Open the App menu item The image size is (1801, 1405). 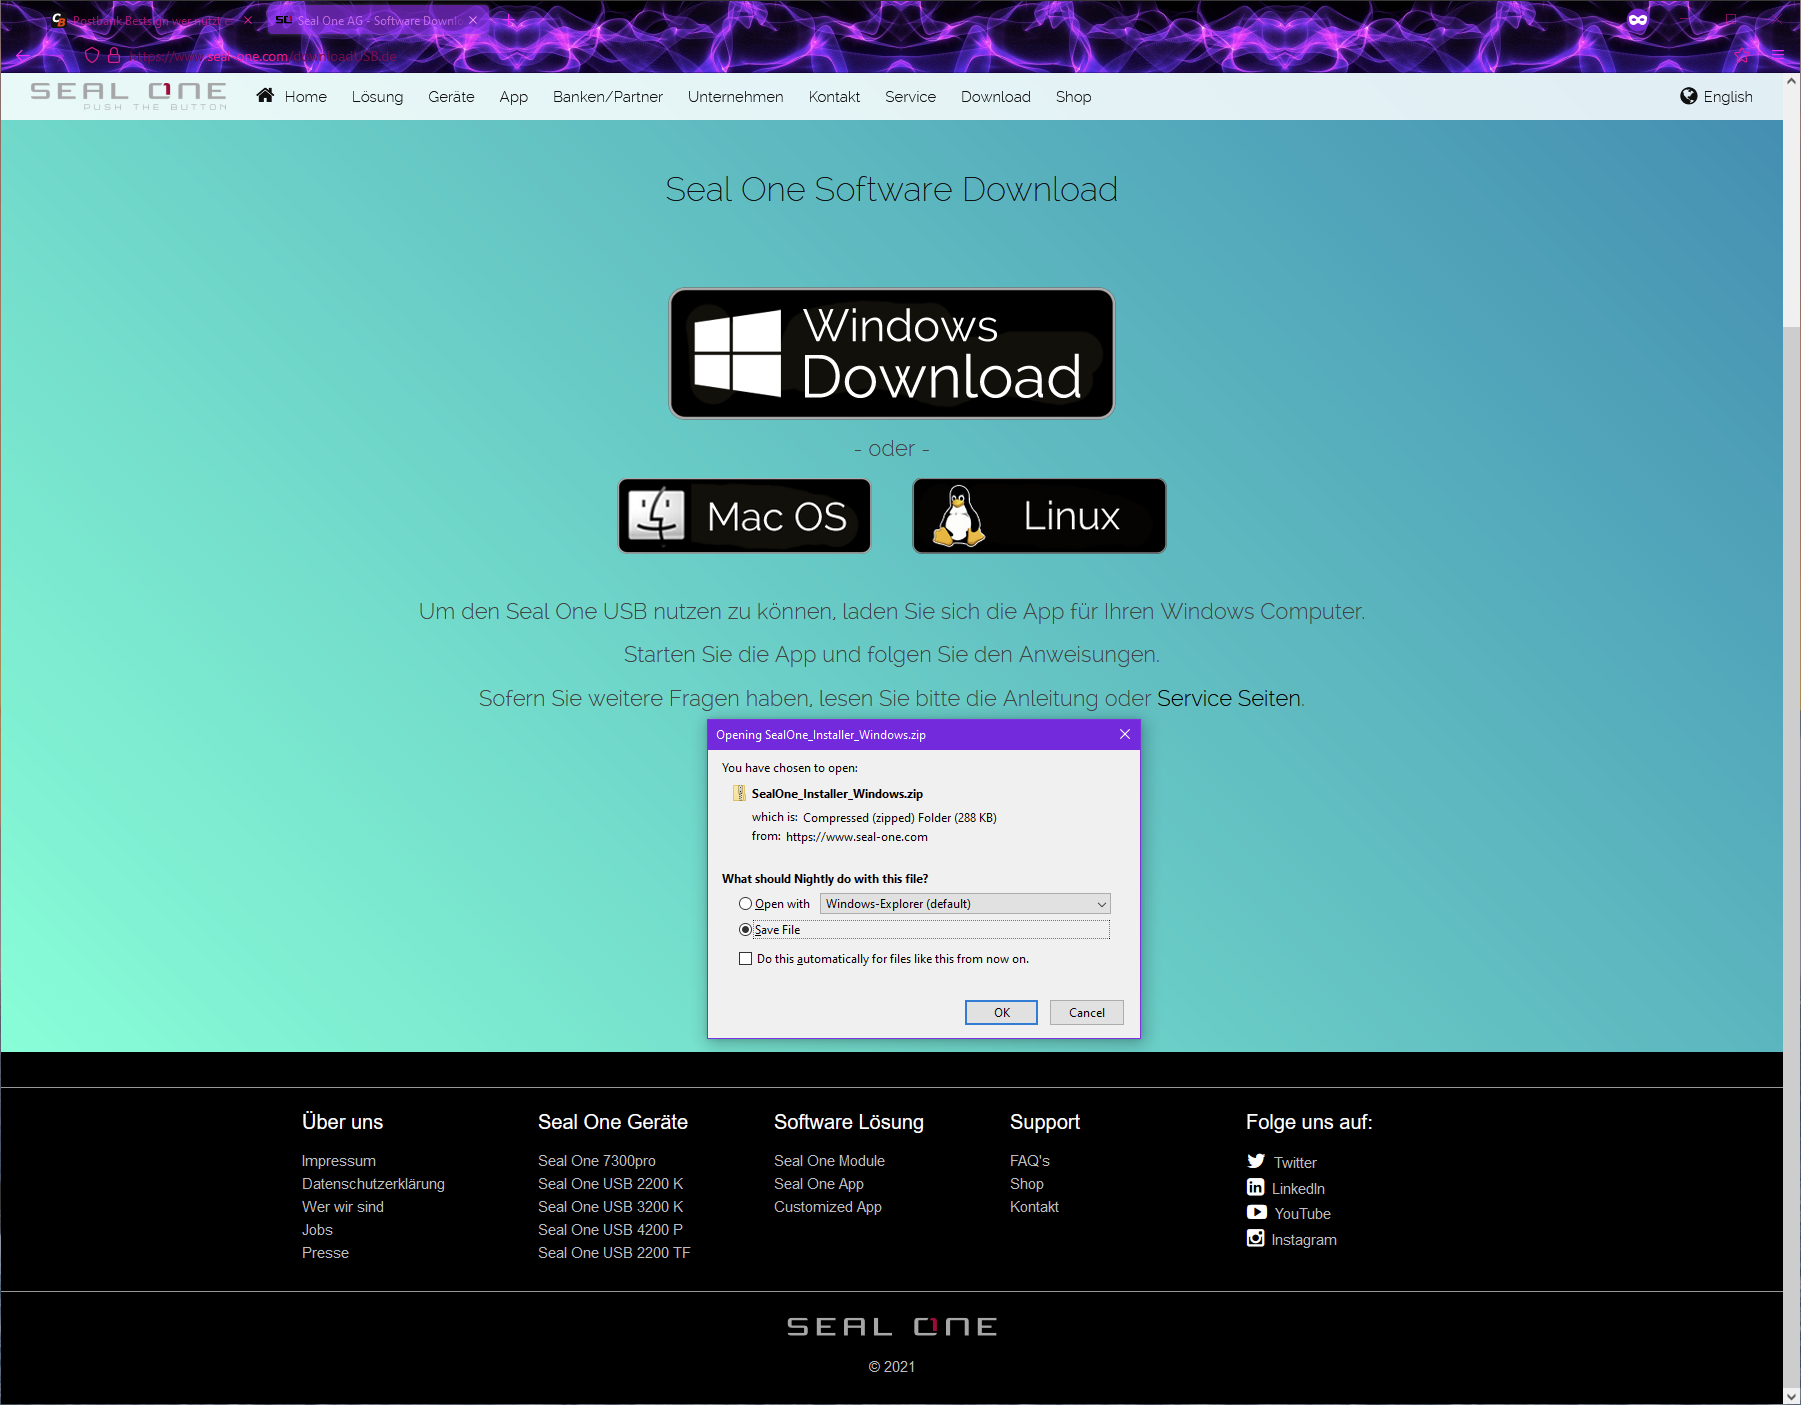(514, 97)
